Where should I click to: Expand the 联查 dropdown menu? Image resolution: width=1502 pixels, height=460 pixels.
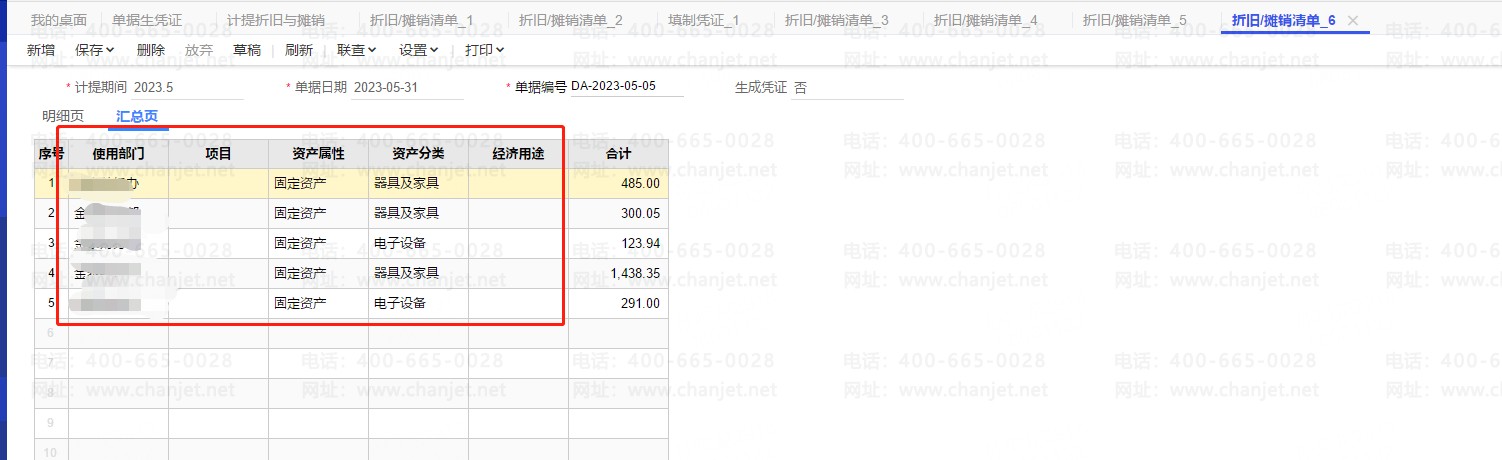point(357,49)
